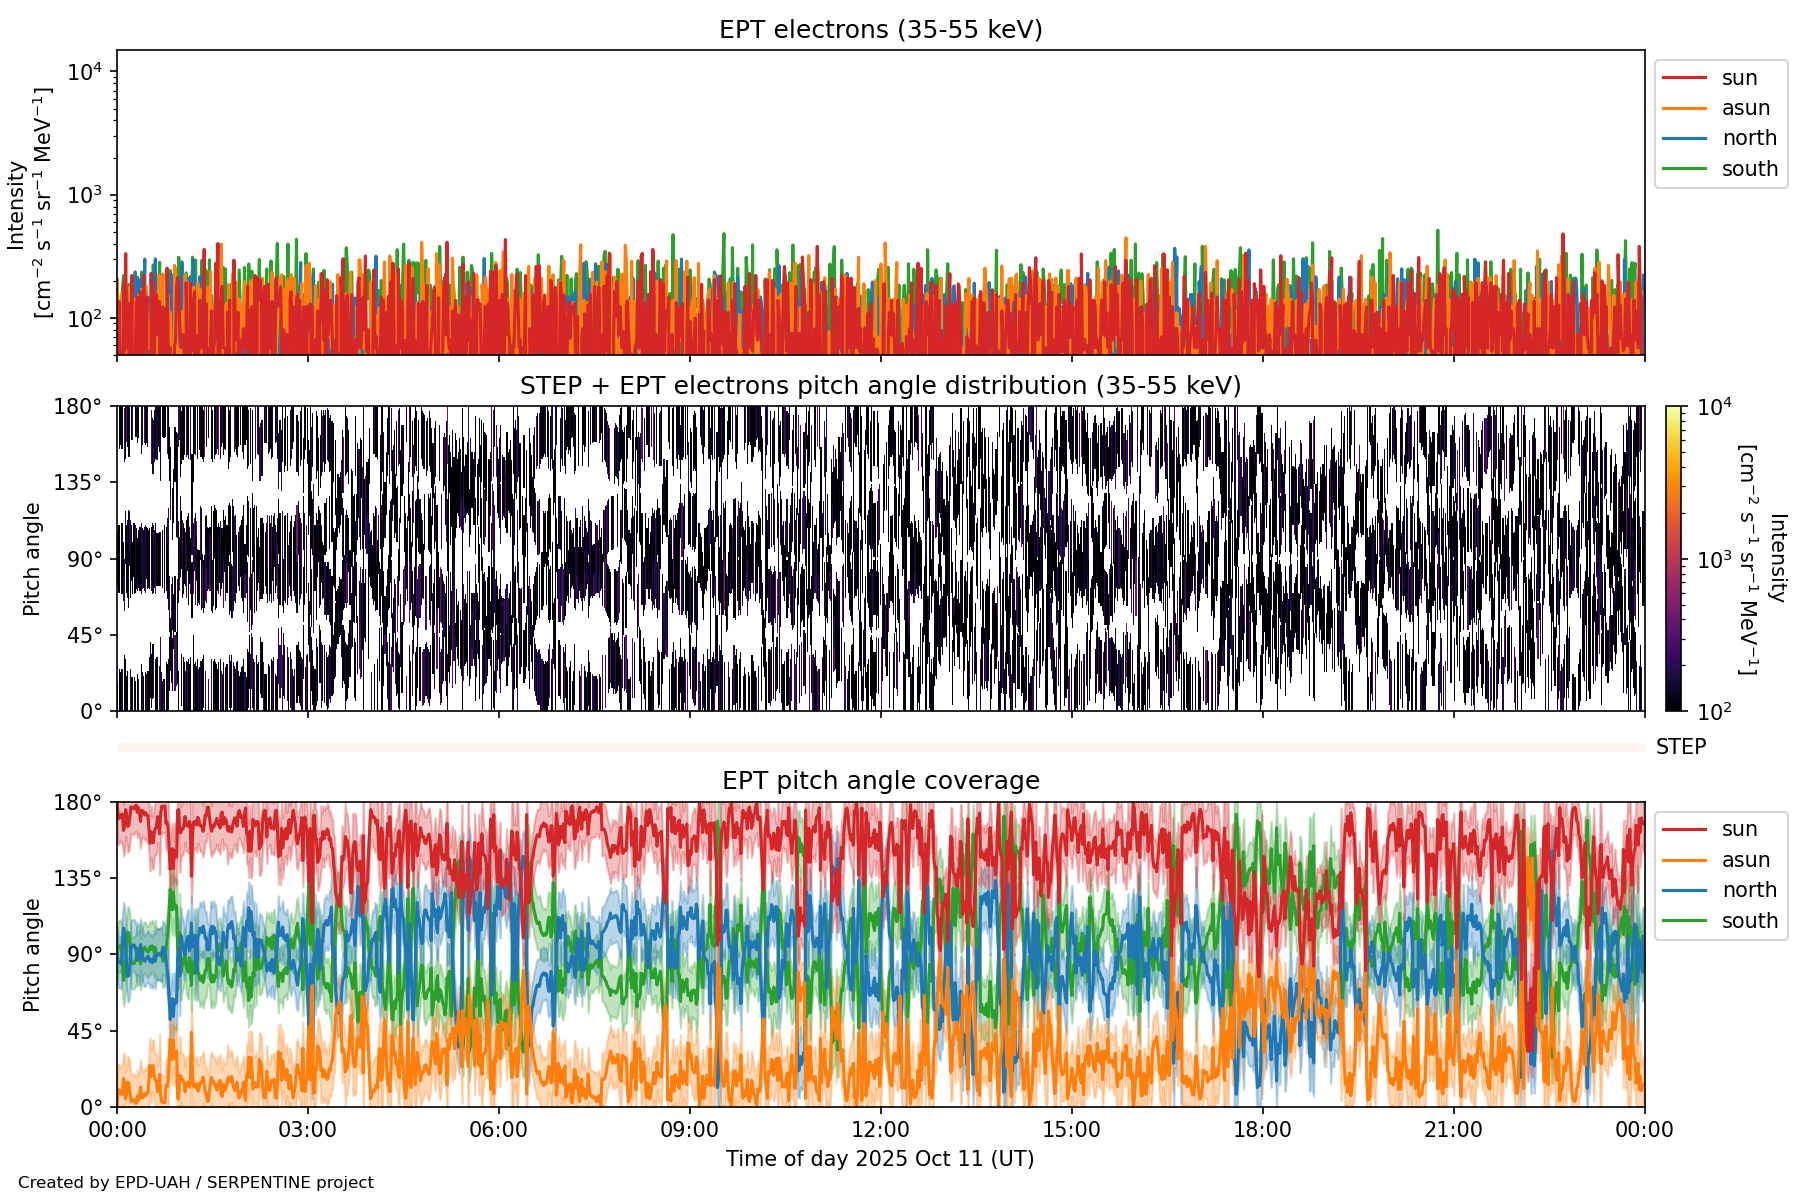This screenshot has height=1200, width=1800.
Task: Click sun entry in the bottom legend
Action: [1739, 829]
